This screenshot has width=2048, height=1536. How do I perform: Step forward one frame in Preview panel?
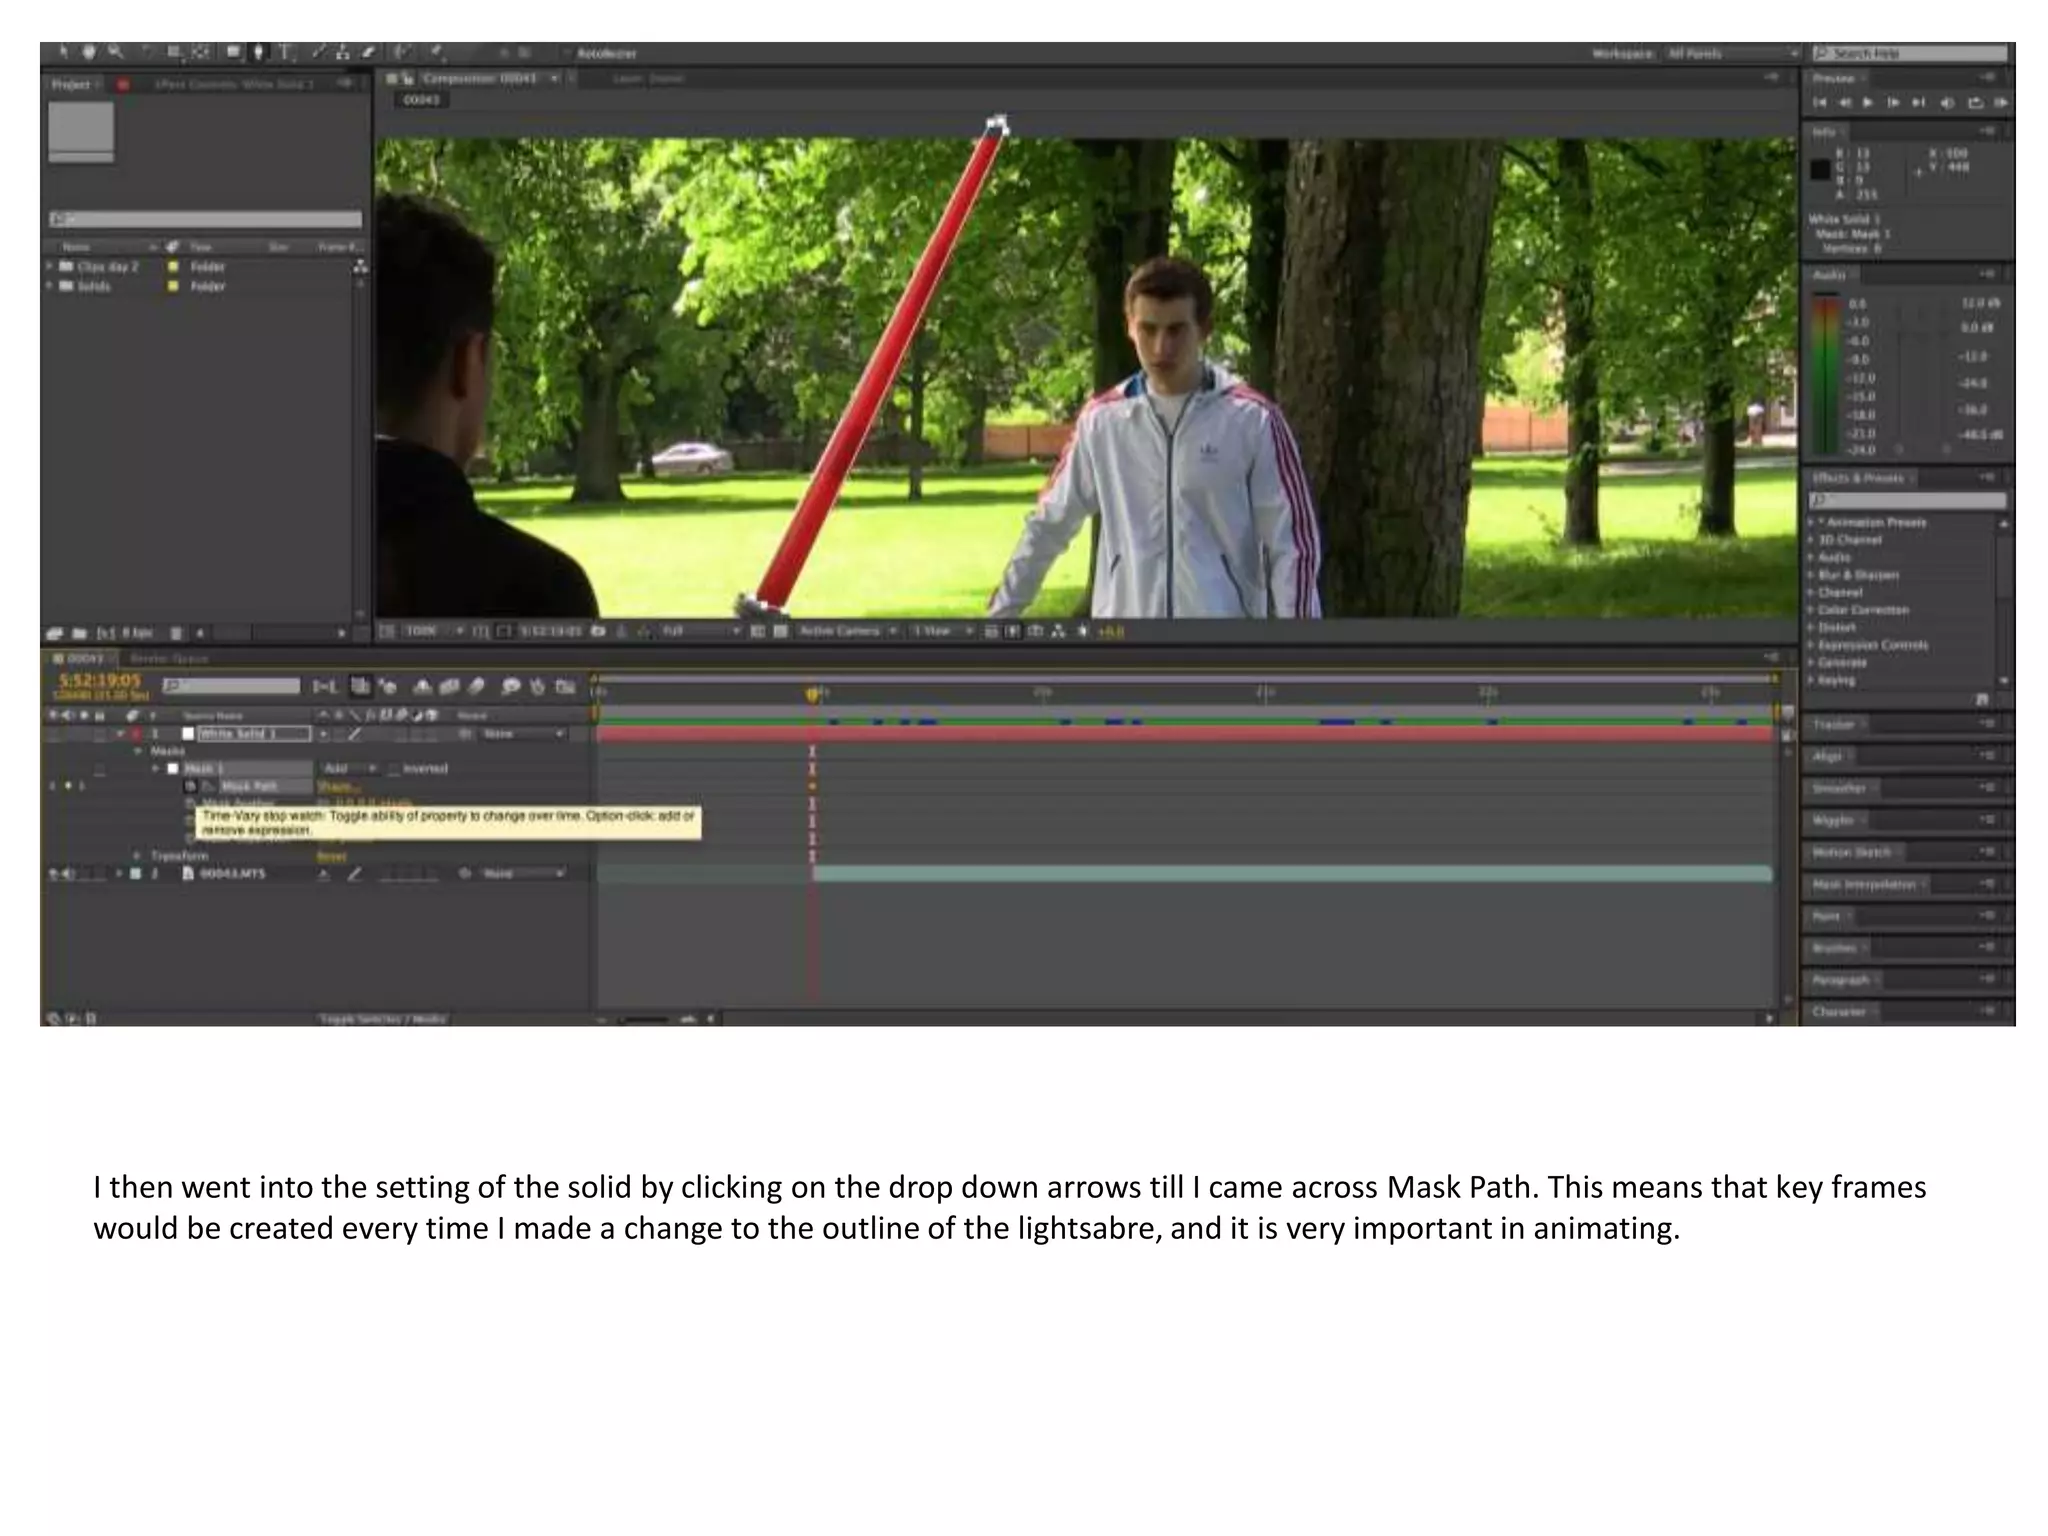coord(1893,103)
